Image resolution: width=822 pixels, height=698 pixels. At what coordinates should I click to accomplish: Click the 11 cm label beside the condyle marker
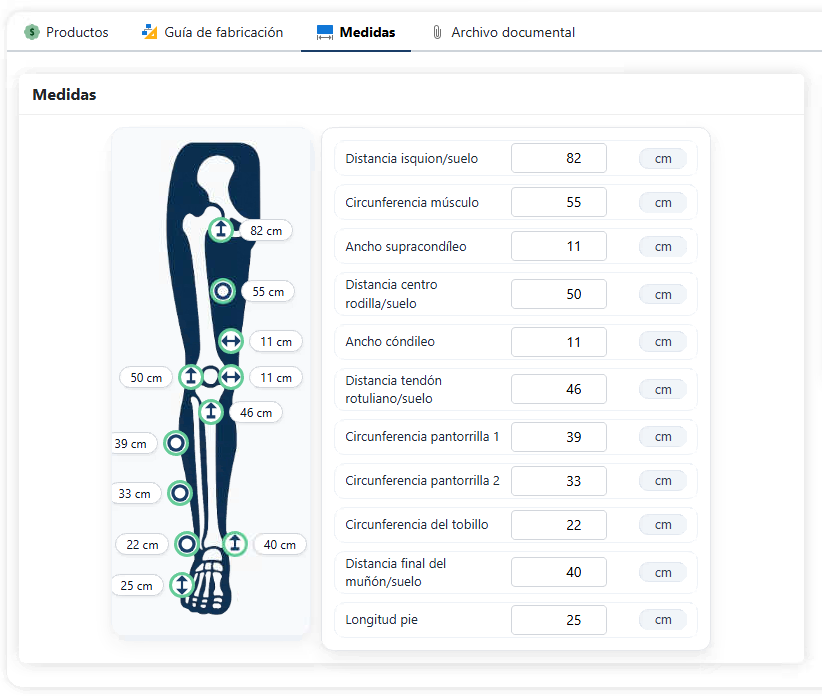pos(275,378)
